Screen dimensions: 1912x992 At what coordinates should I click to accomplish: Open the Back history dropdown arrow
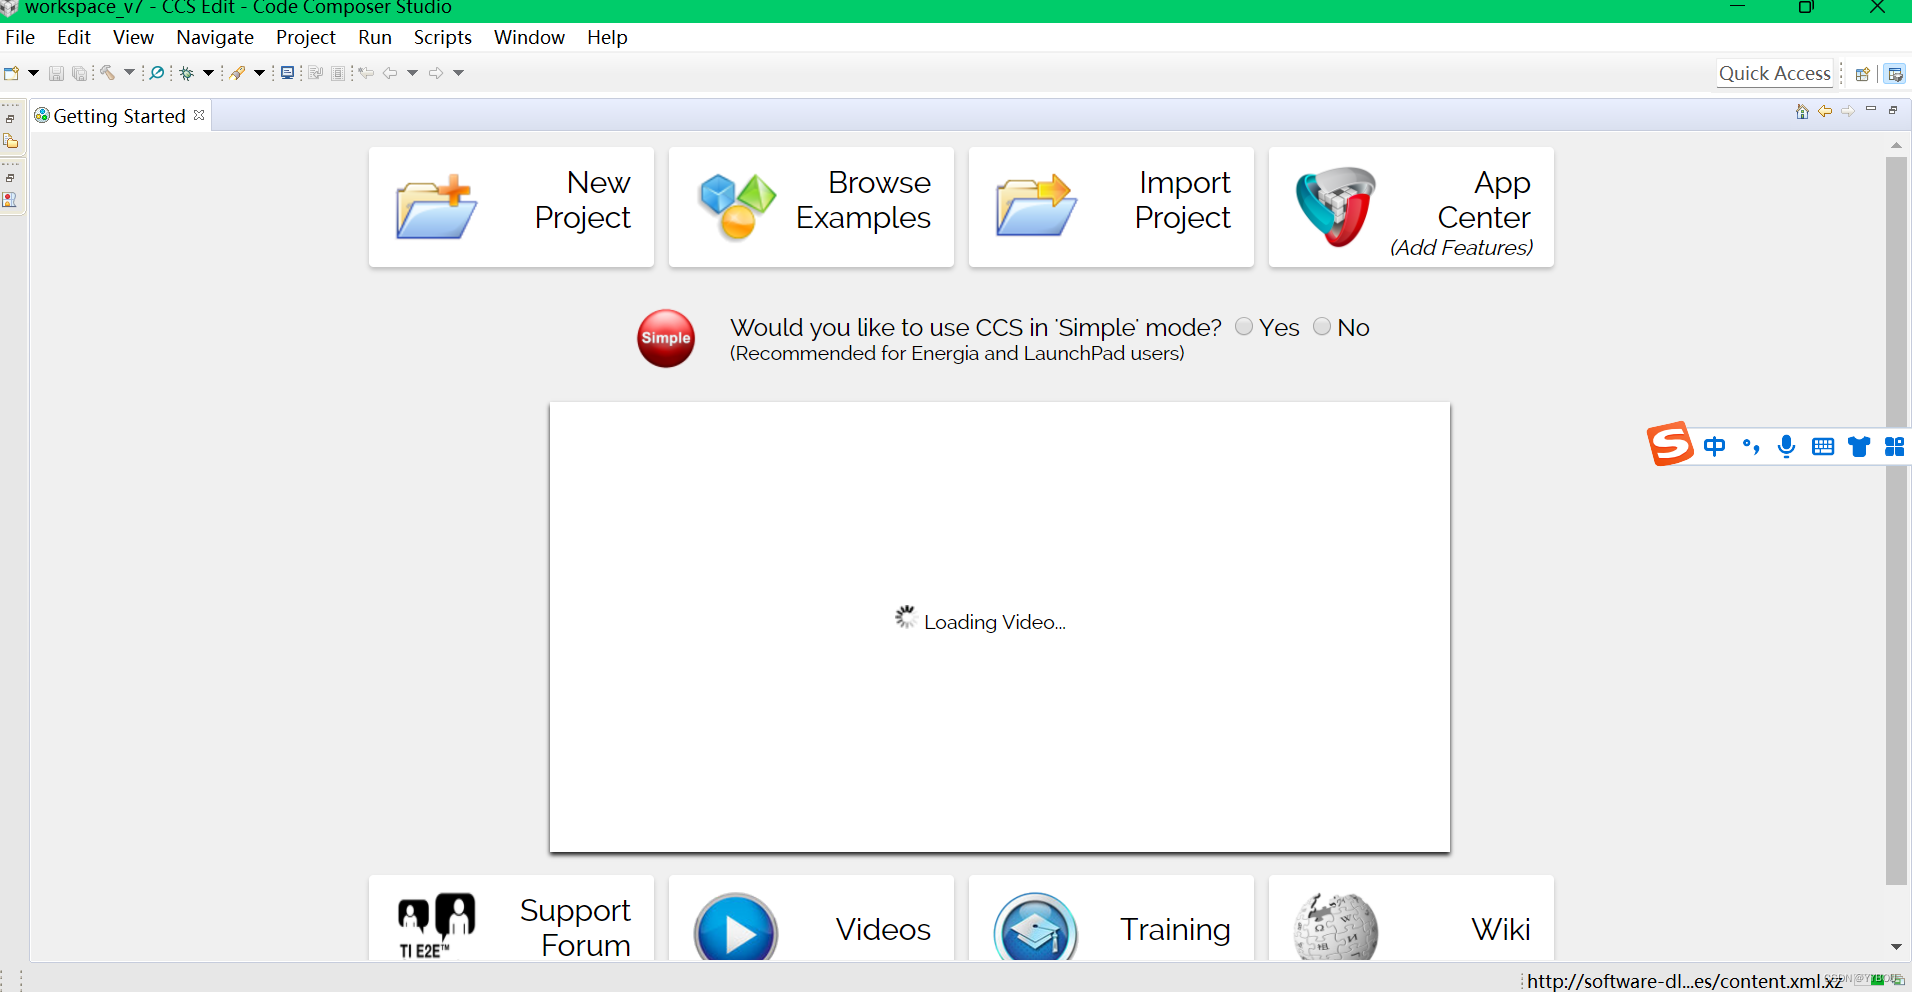(x=412, y=73)
